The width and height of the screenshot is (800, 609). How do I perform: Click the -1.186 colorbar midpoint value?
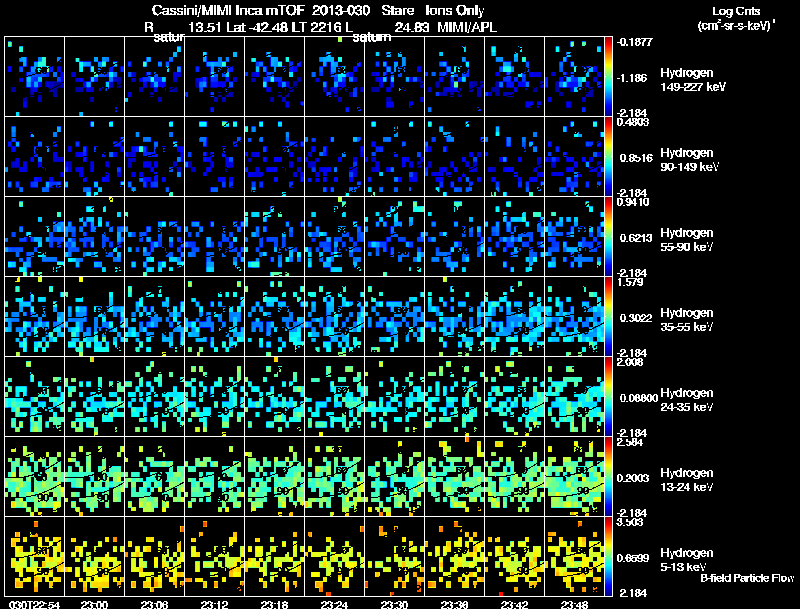pos(632,78)
